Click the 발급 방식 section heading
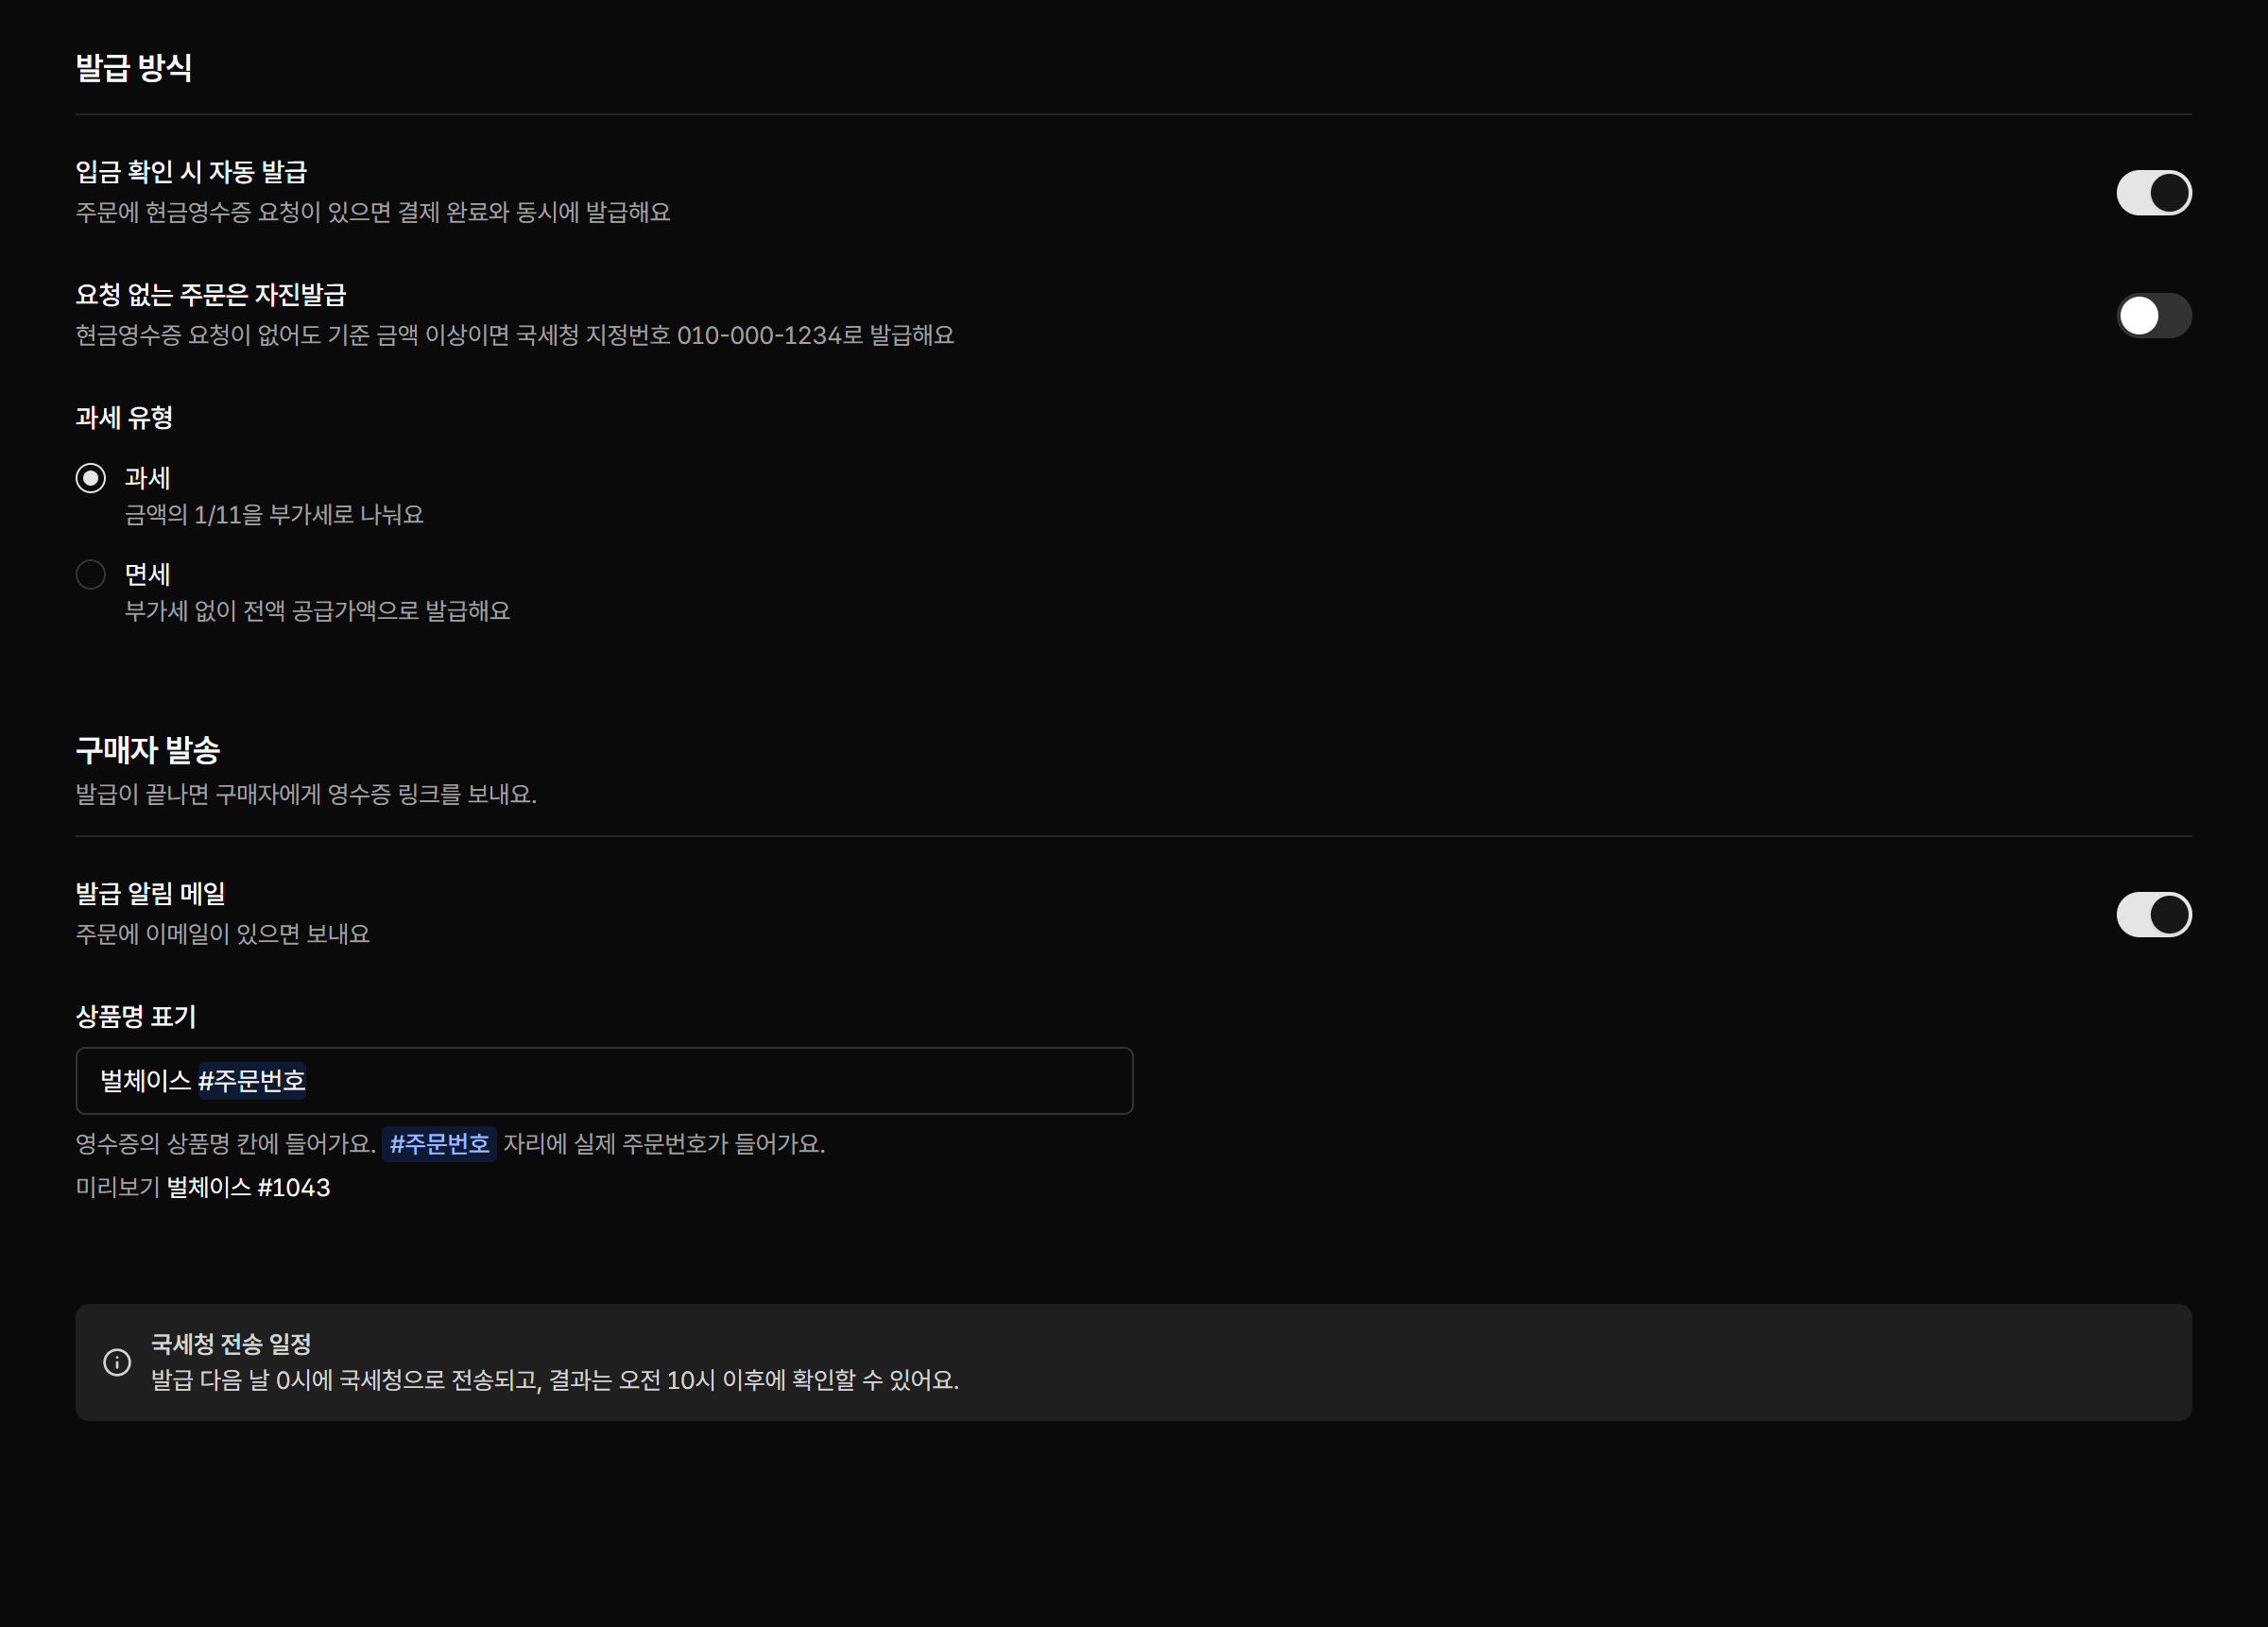The height and width of the screenshot is (1627, 2268). click(x=134, y=68)
